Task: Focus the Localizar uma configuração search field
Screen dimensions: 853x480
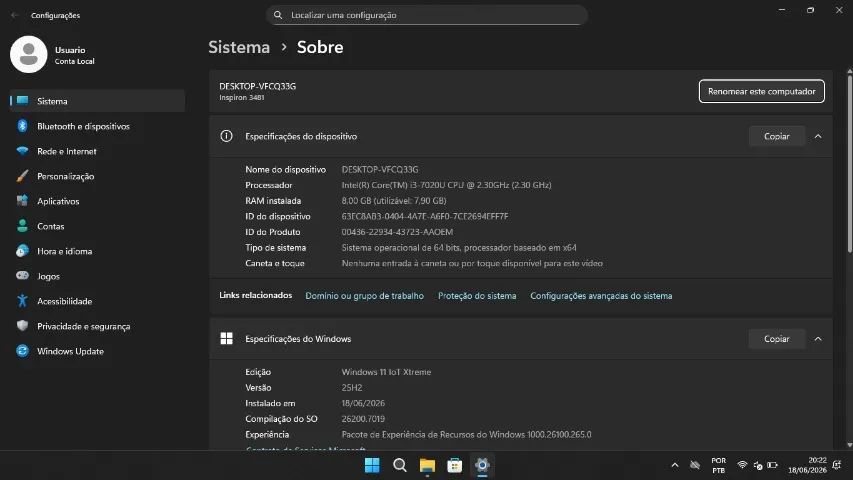Action: point(427,15)
